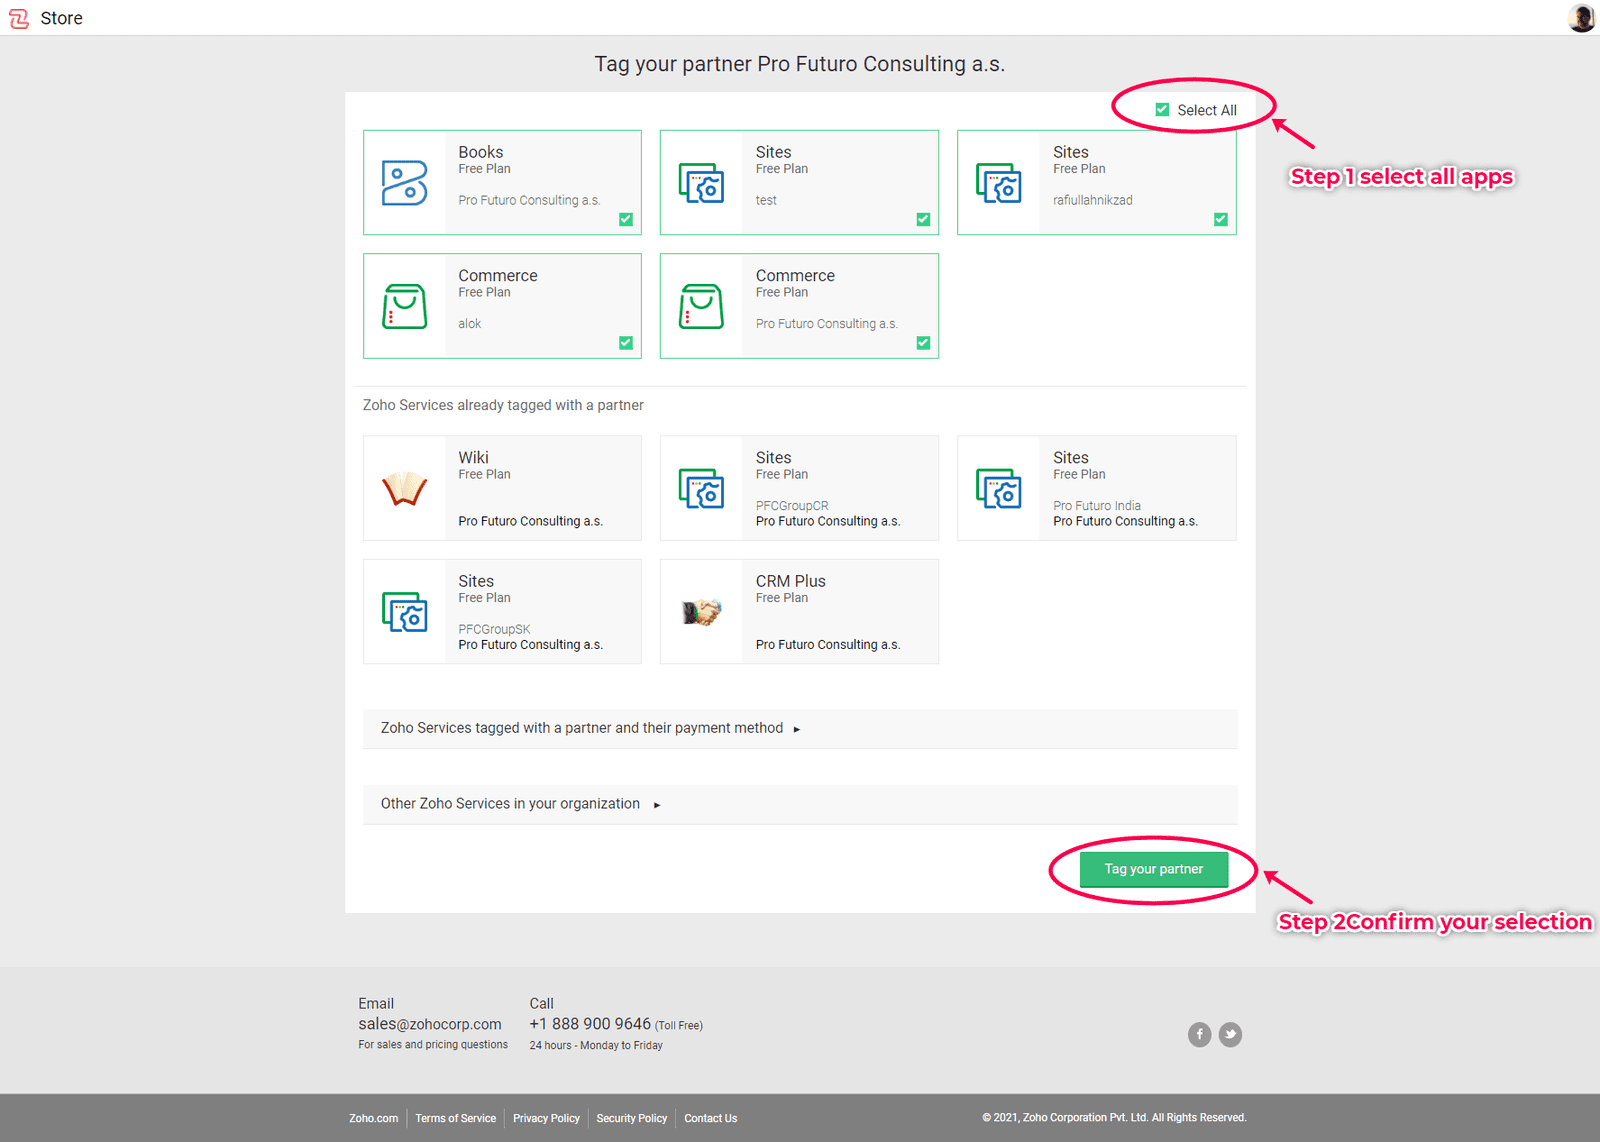Click the 'alok' commerce store name
The image size is (1600, 1142).
(470, 324)
